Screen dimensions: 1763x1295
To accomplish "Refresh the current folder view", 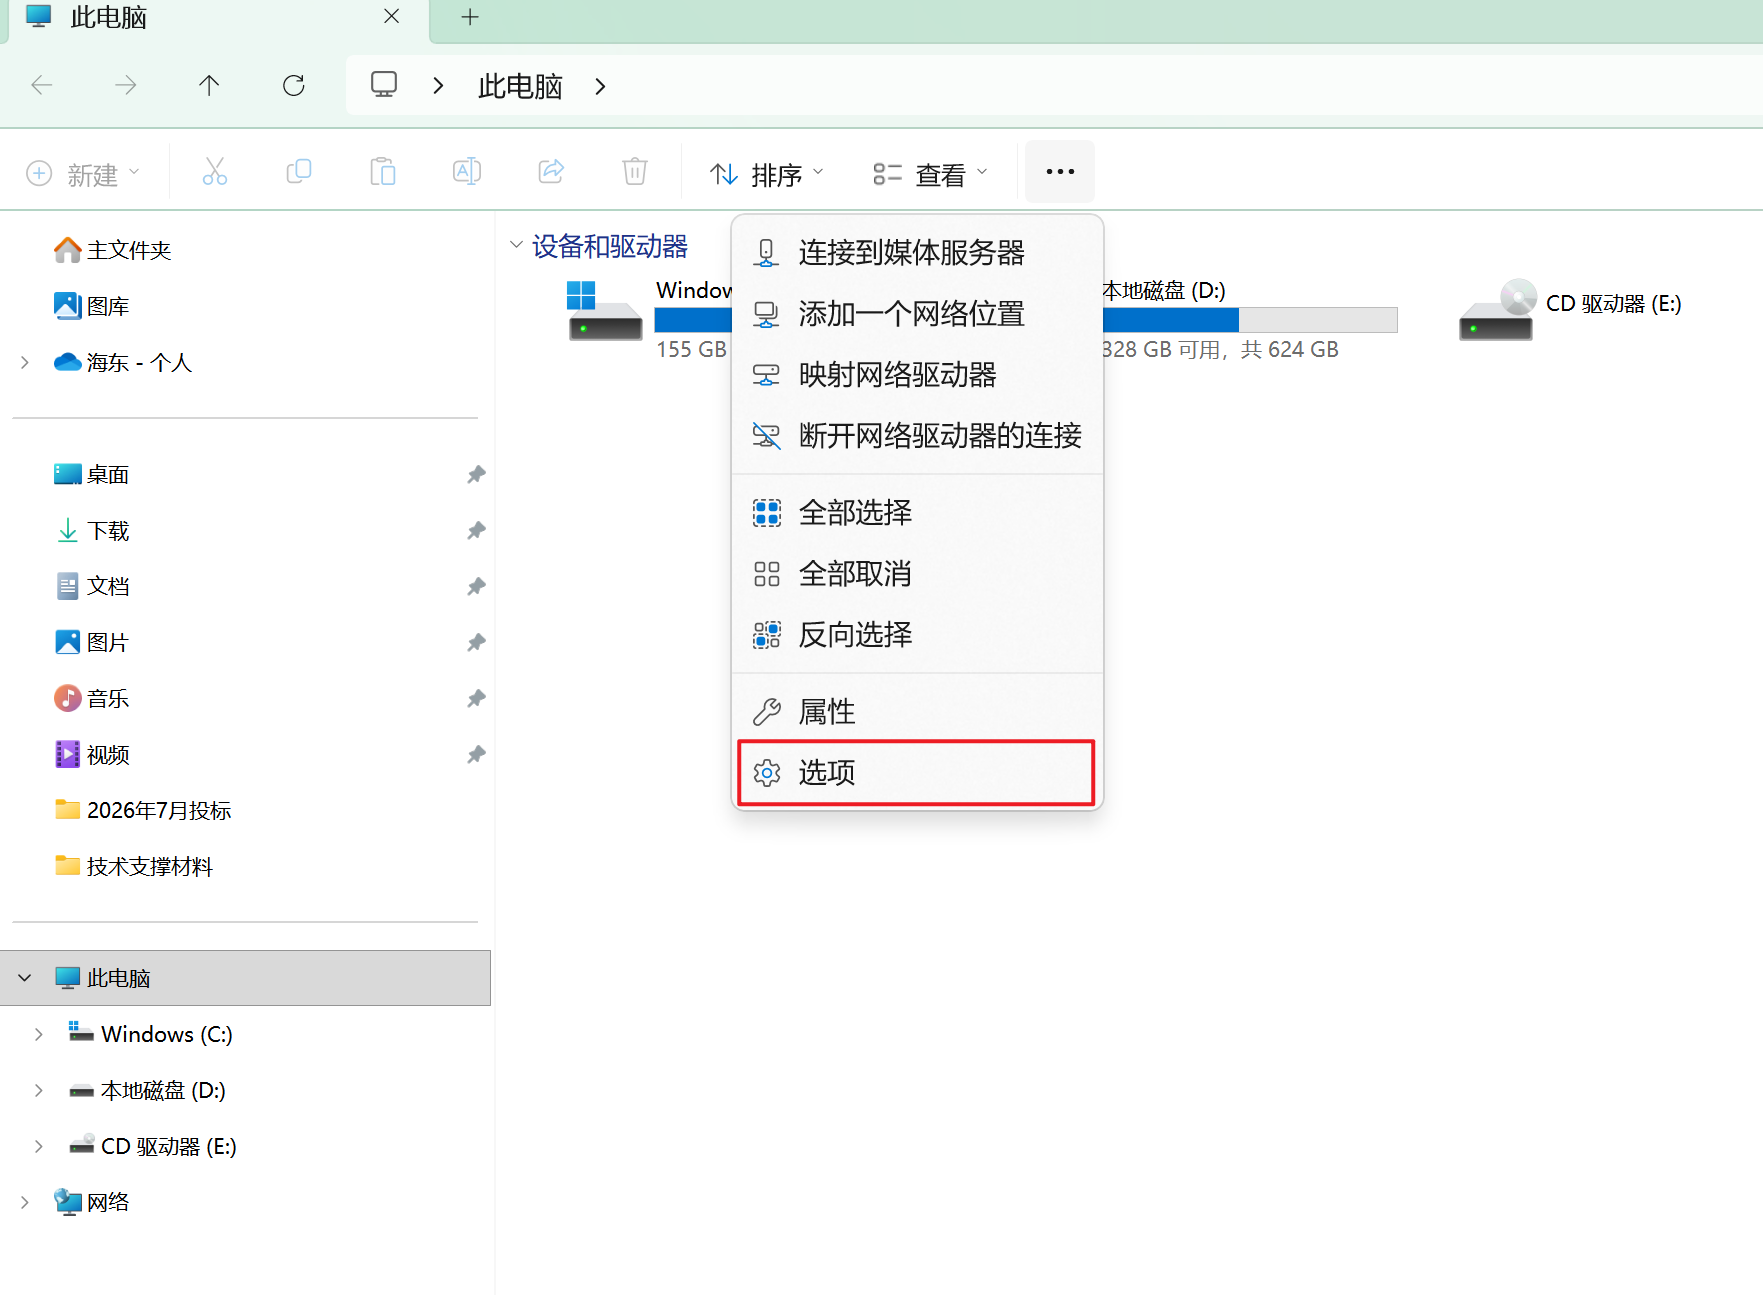I will coord(294,86).
